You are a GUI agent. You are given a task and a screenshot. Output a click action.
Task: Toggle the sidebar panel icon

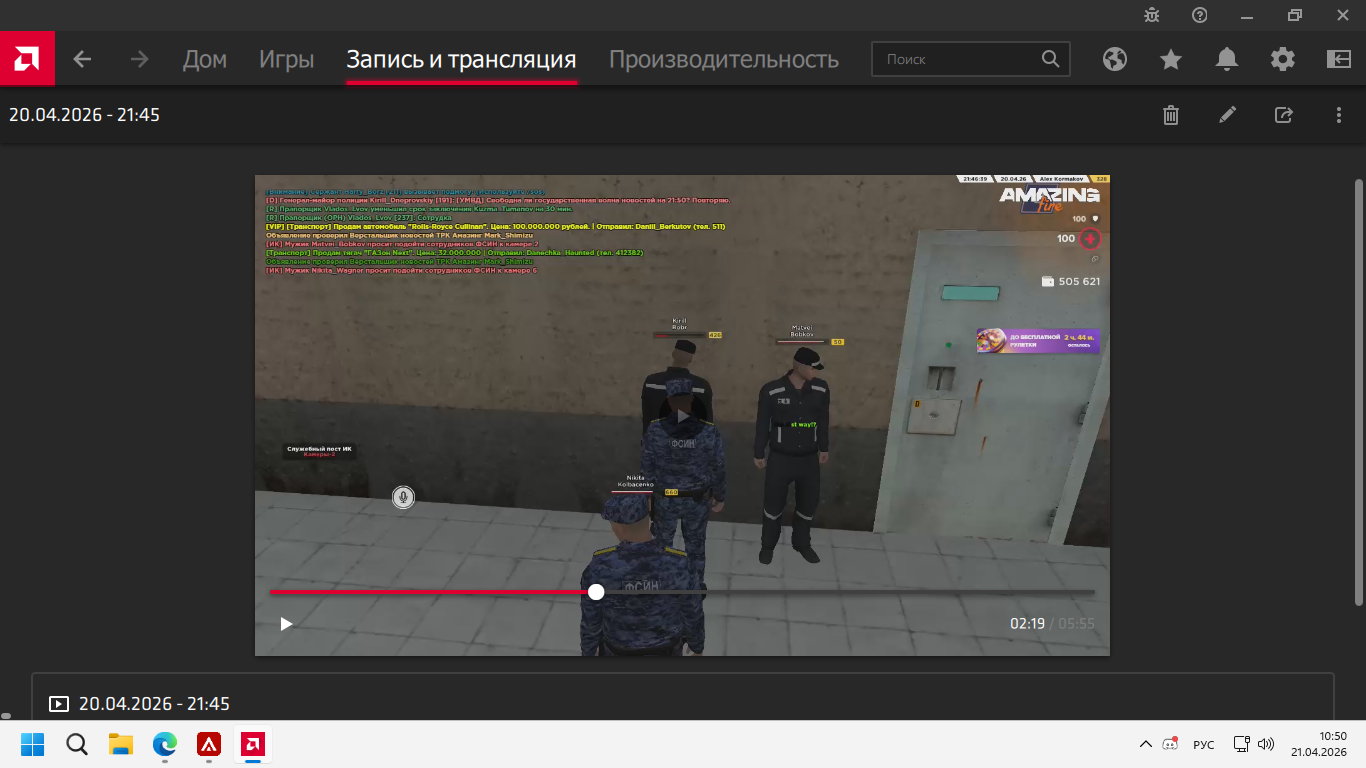(1339, 59)
